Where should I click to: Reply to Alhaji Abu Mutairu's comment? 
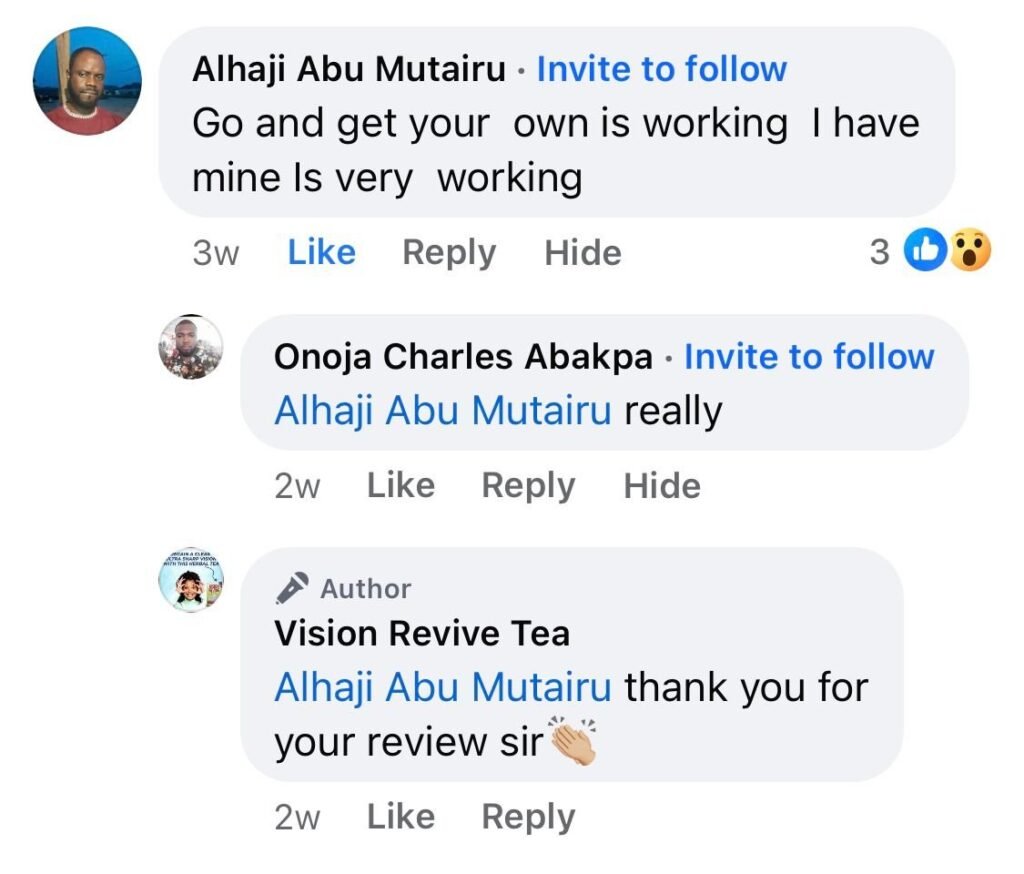click(449, 253)
